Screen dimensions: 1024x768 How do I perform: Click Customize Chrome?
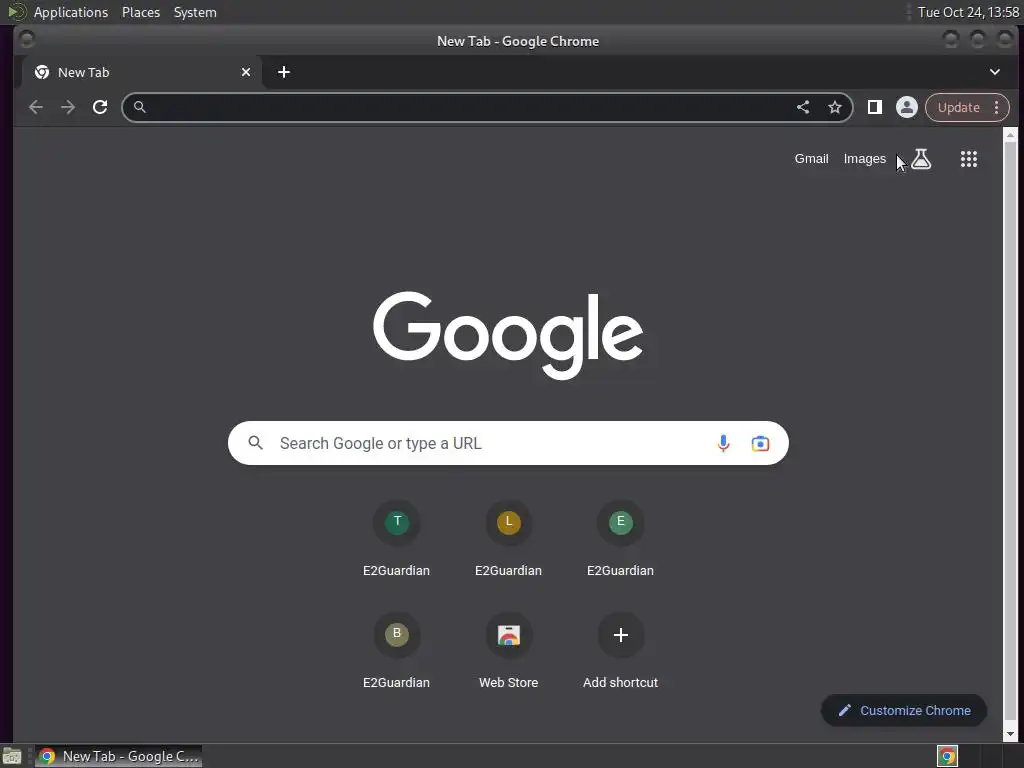click(x=904, y=711)
